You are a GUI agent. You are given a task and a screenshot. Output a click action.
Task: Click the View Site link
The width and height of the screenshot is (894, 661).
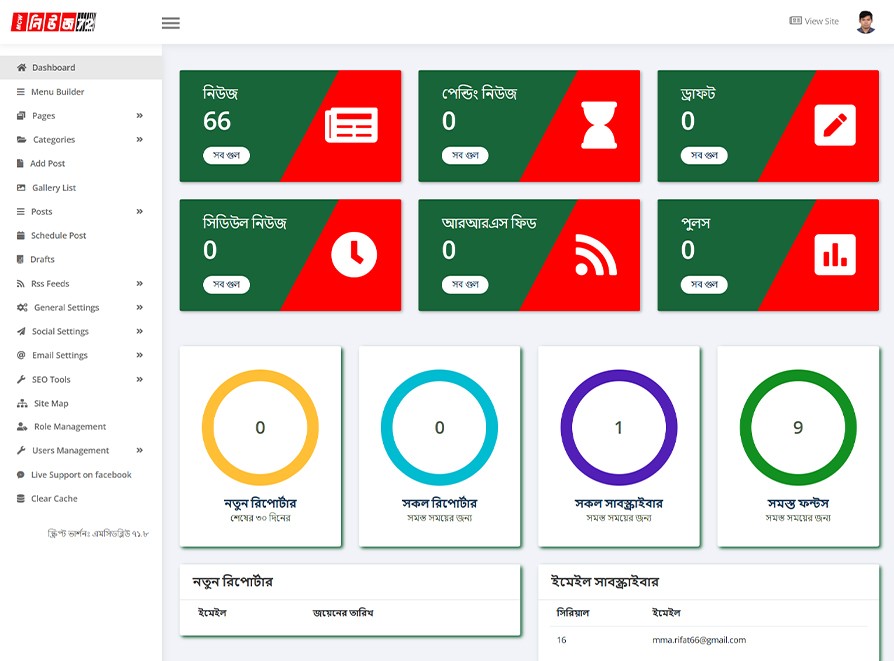point(814,21)
